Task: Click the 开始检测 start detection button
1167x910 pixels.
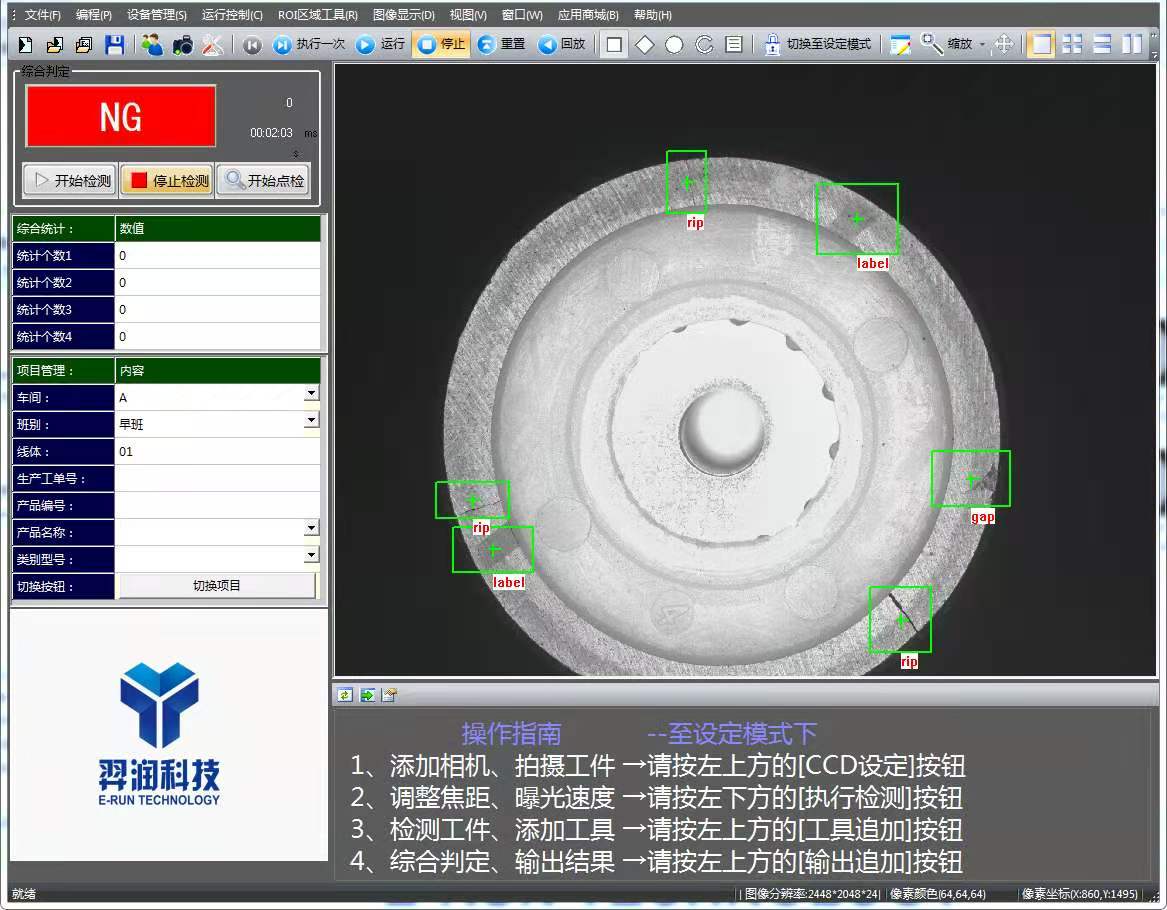Action: pyautogui.click(x=70, y=181)
